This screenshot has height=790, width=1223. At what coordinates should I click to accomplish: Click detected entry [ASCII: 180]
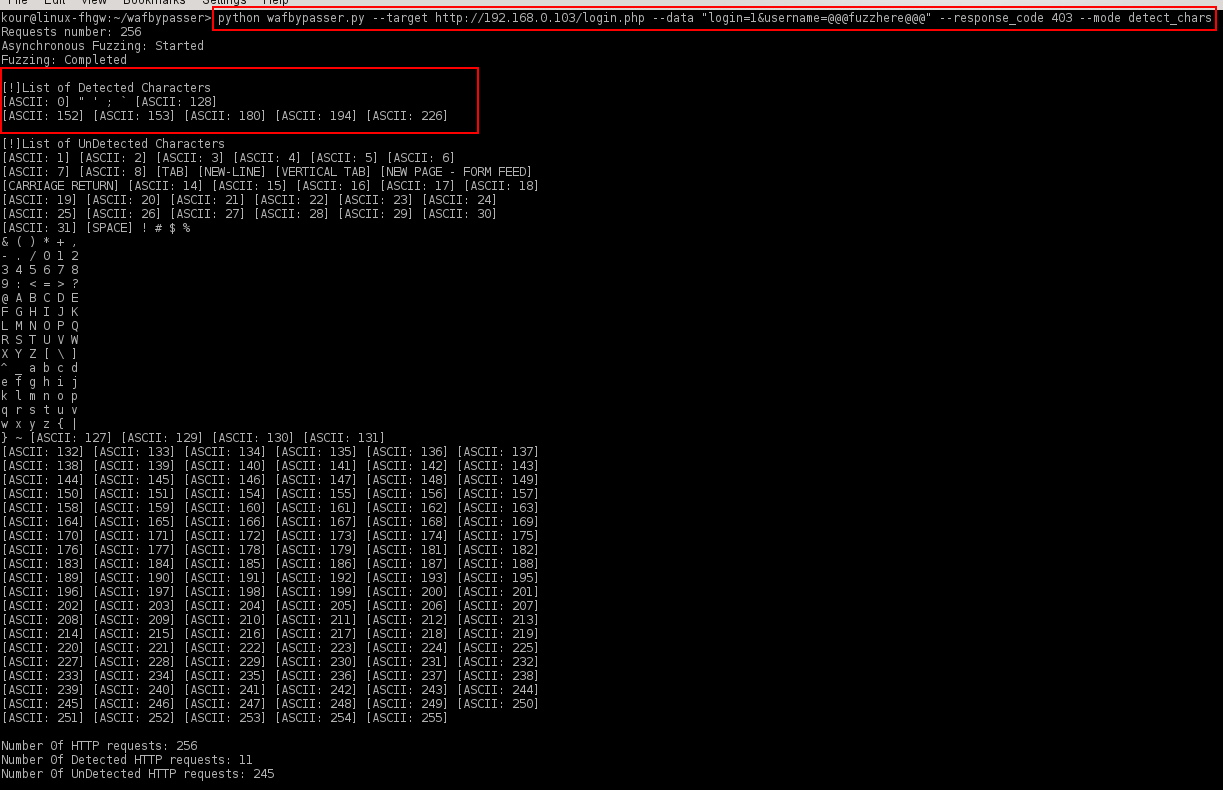pyautogui.click(x=225, y=116)
